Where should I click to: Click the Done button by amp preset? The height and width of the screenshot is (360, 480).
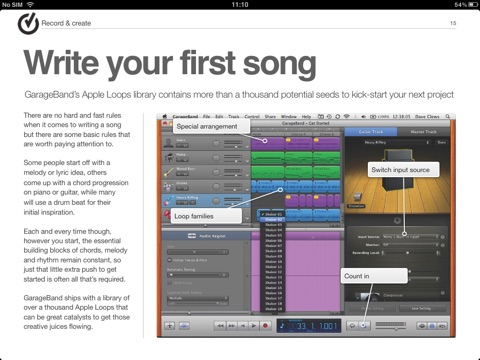(x=441, y=142)
